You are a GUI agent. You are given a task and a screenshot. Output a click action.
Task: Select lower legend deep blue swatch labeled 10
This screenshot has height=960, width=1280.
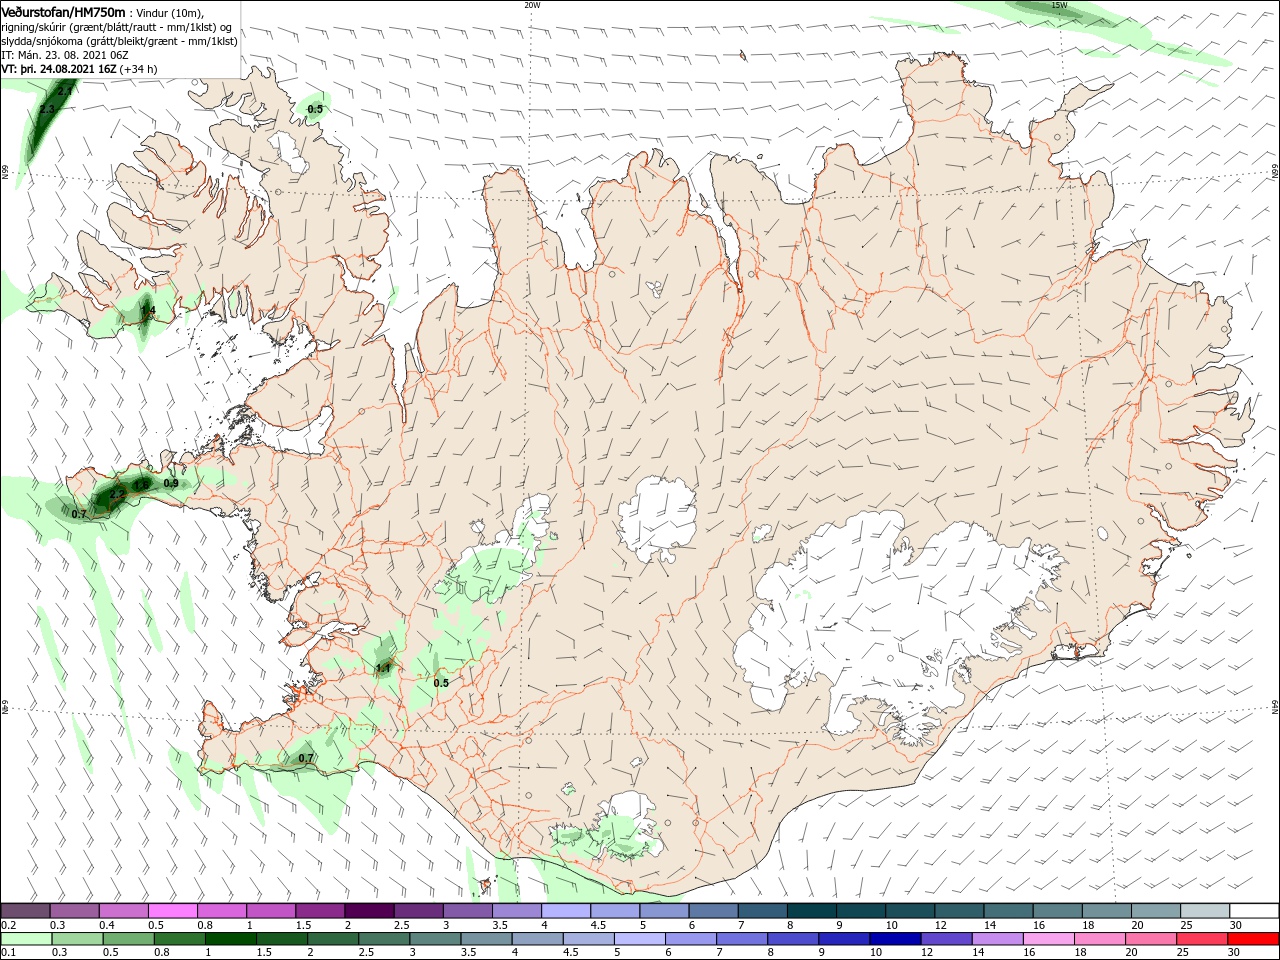click(x=895, y=939)
